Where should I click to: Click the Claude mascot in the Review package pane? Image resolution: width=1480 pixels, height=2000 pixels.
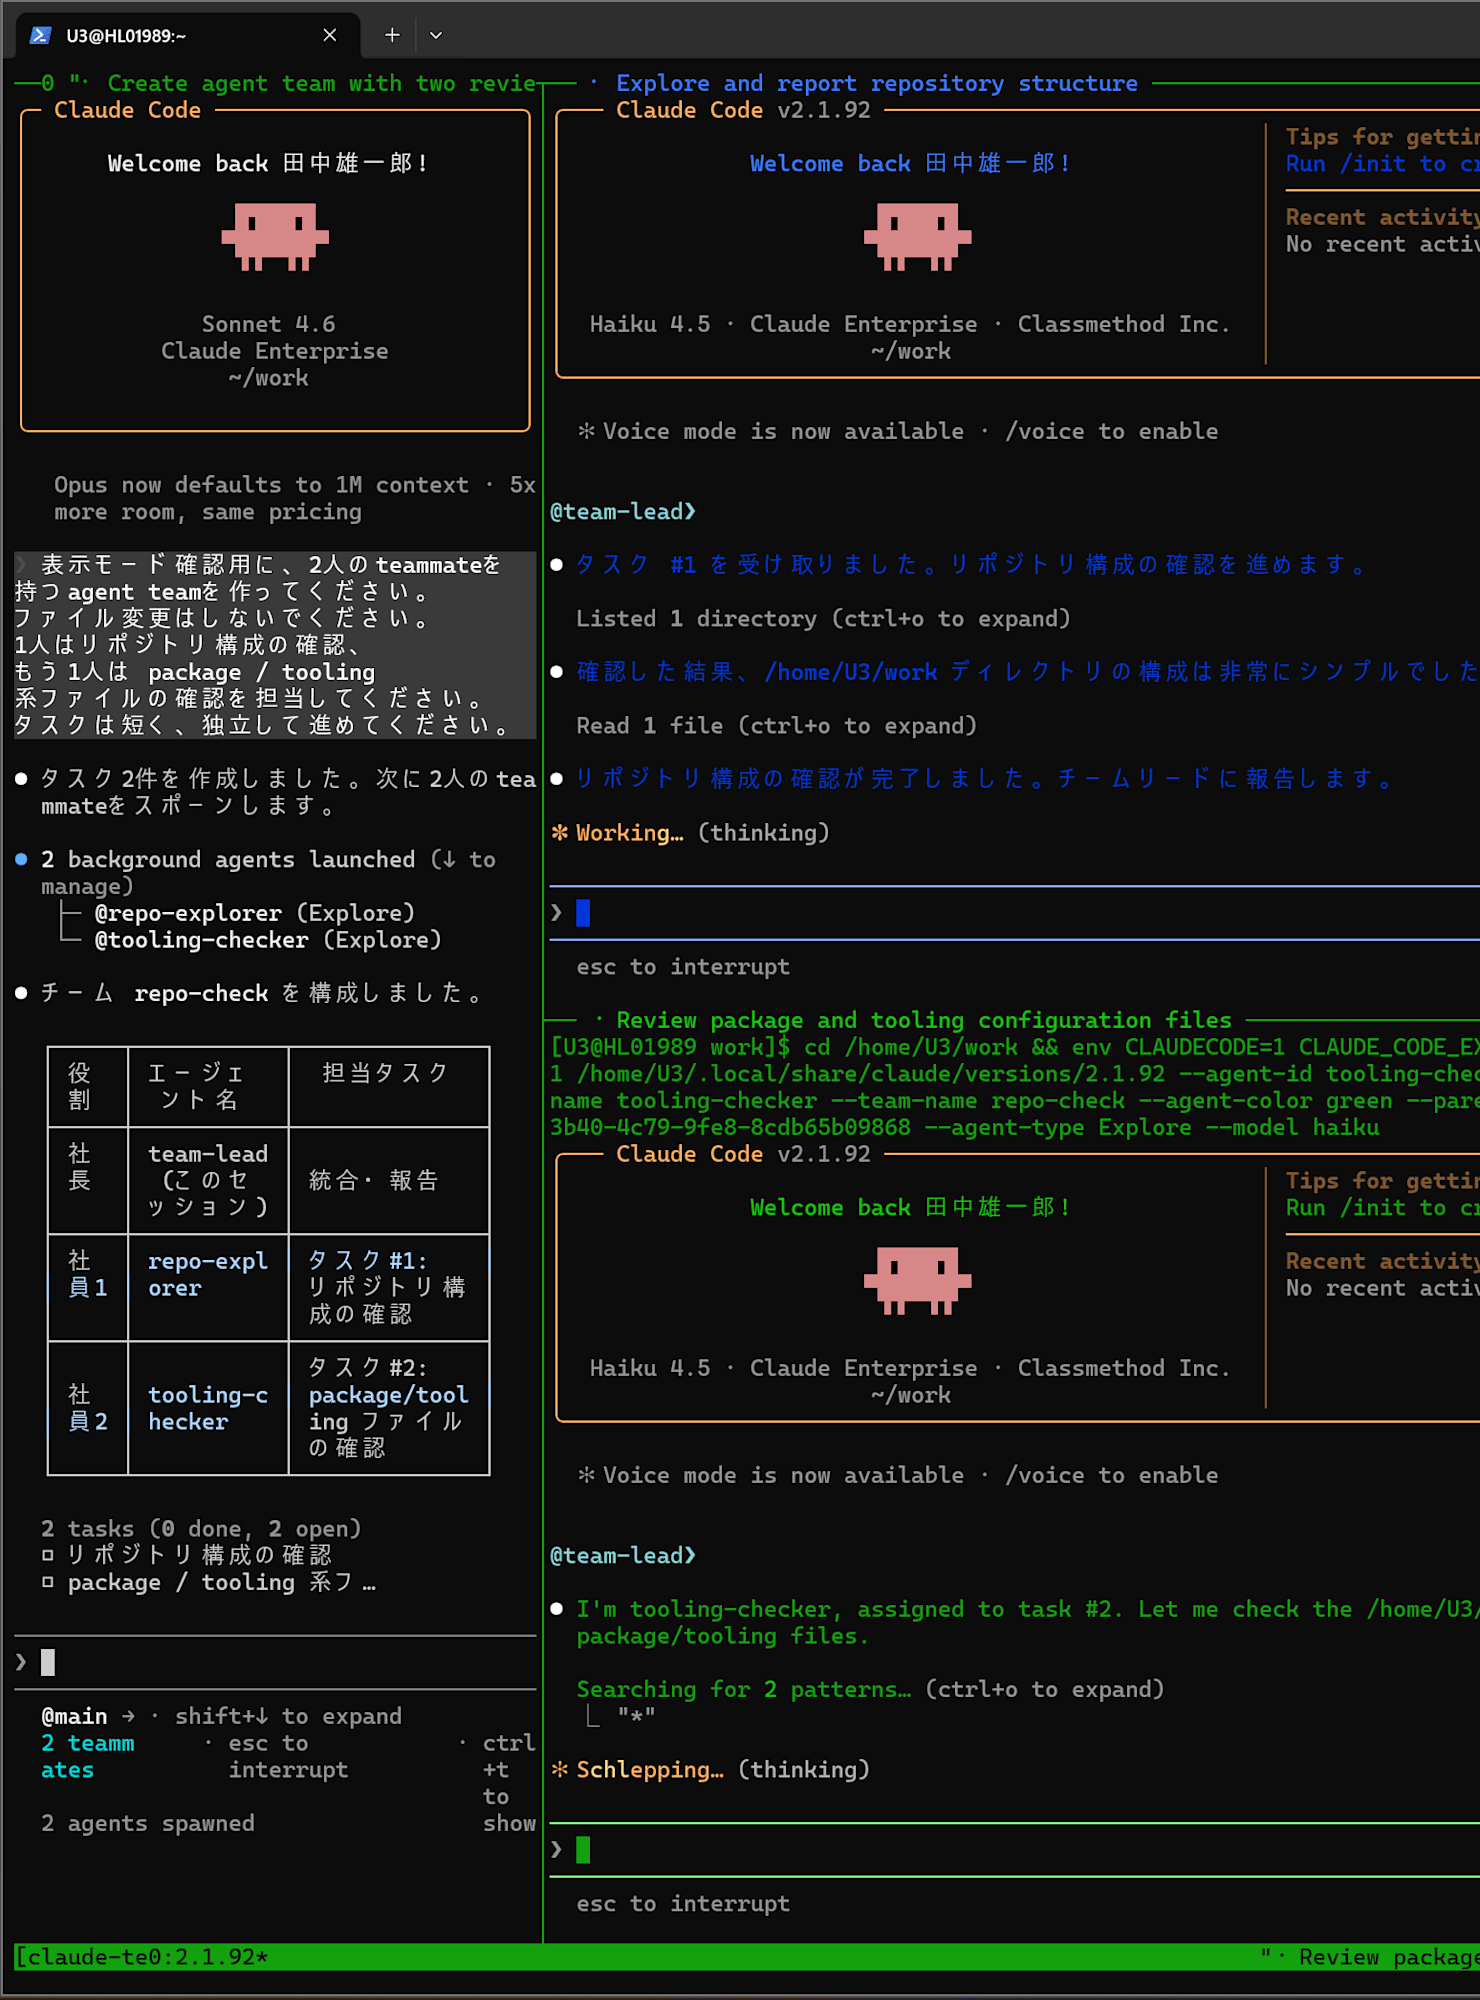coord(917,1281)
